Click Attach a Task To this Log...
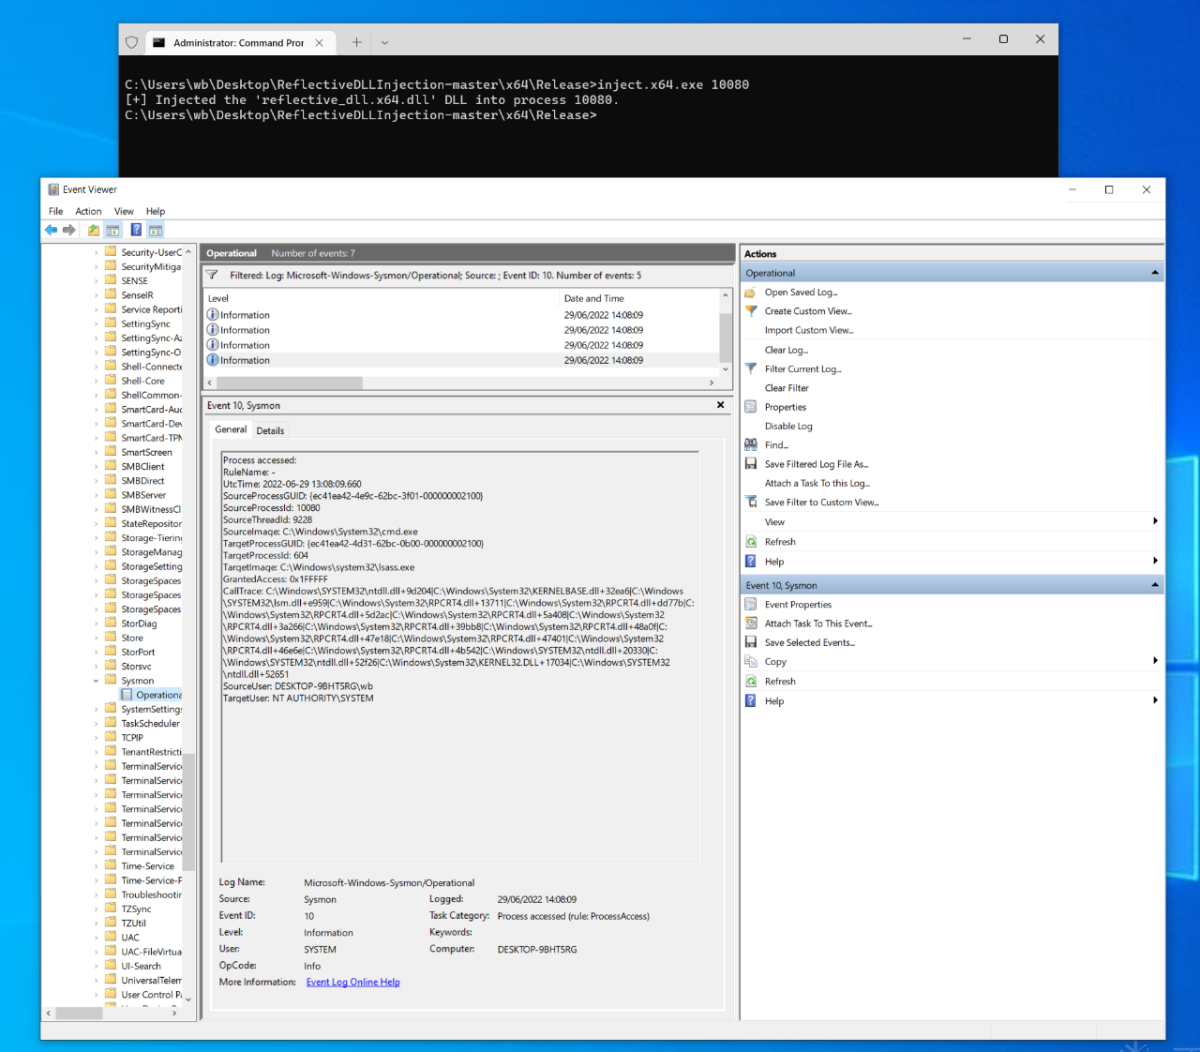Screen dimensions: 1200x1052 (x=817, y=483)
